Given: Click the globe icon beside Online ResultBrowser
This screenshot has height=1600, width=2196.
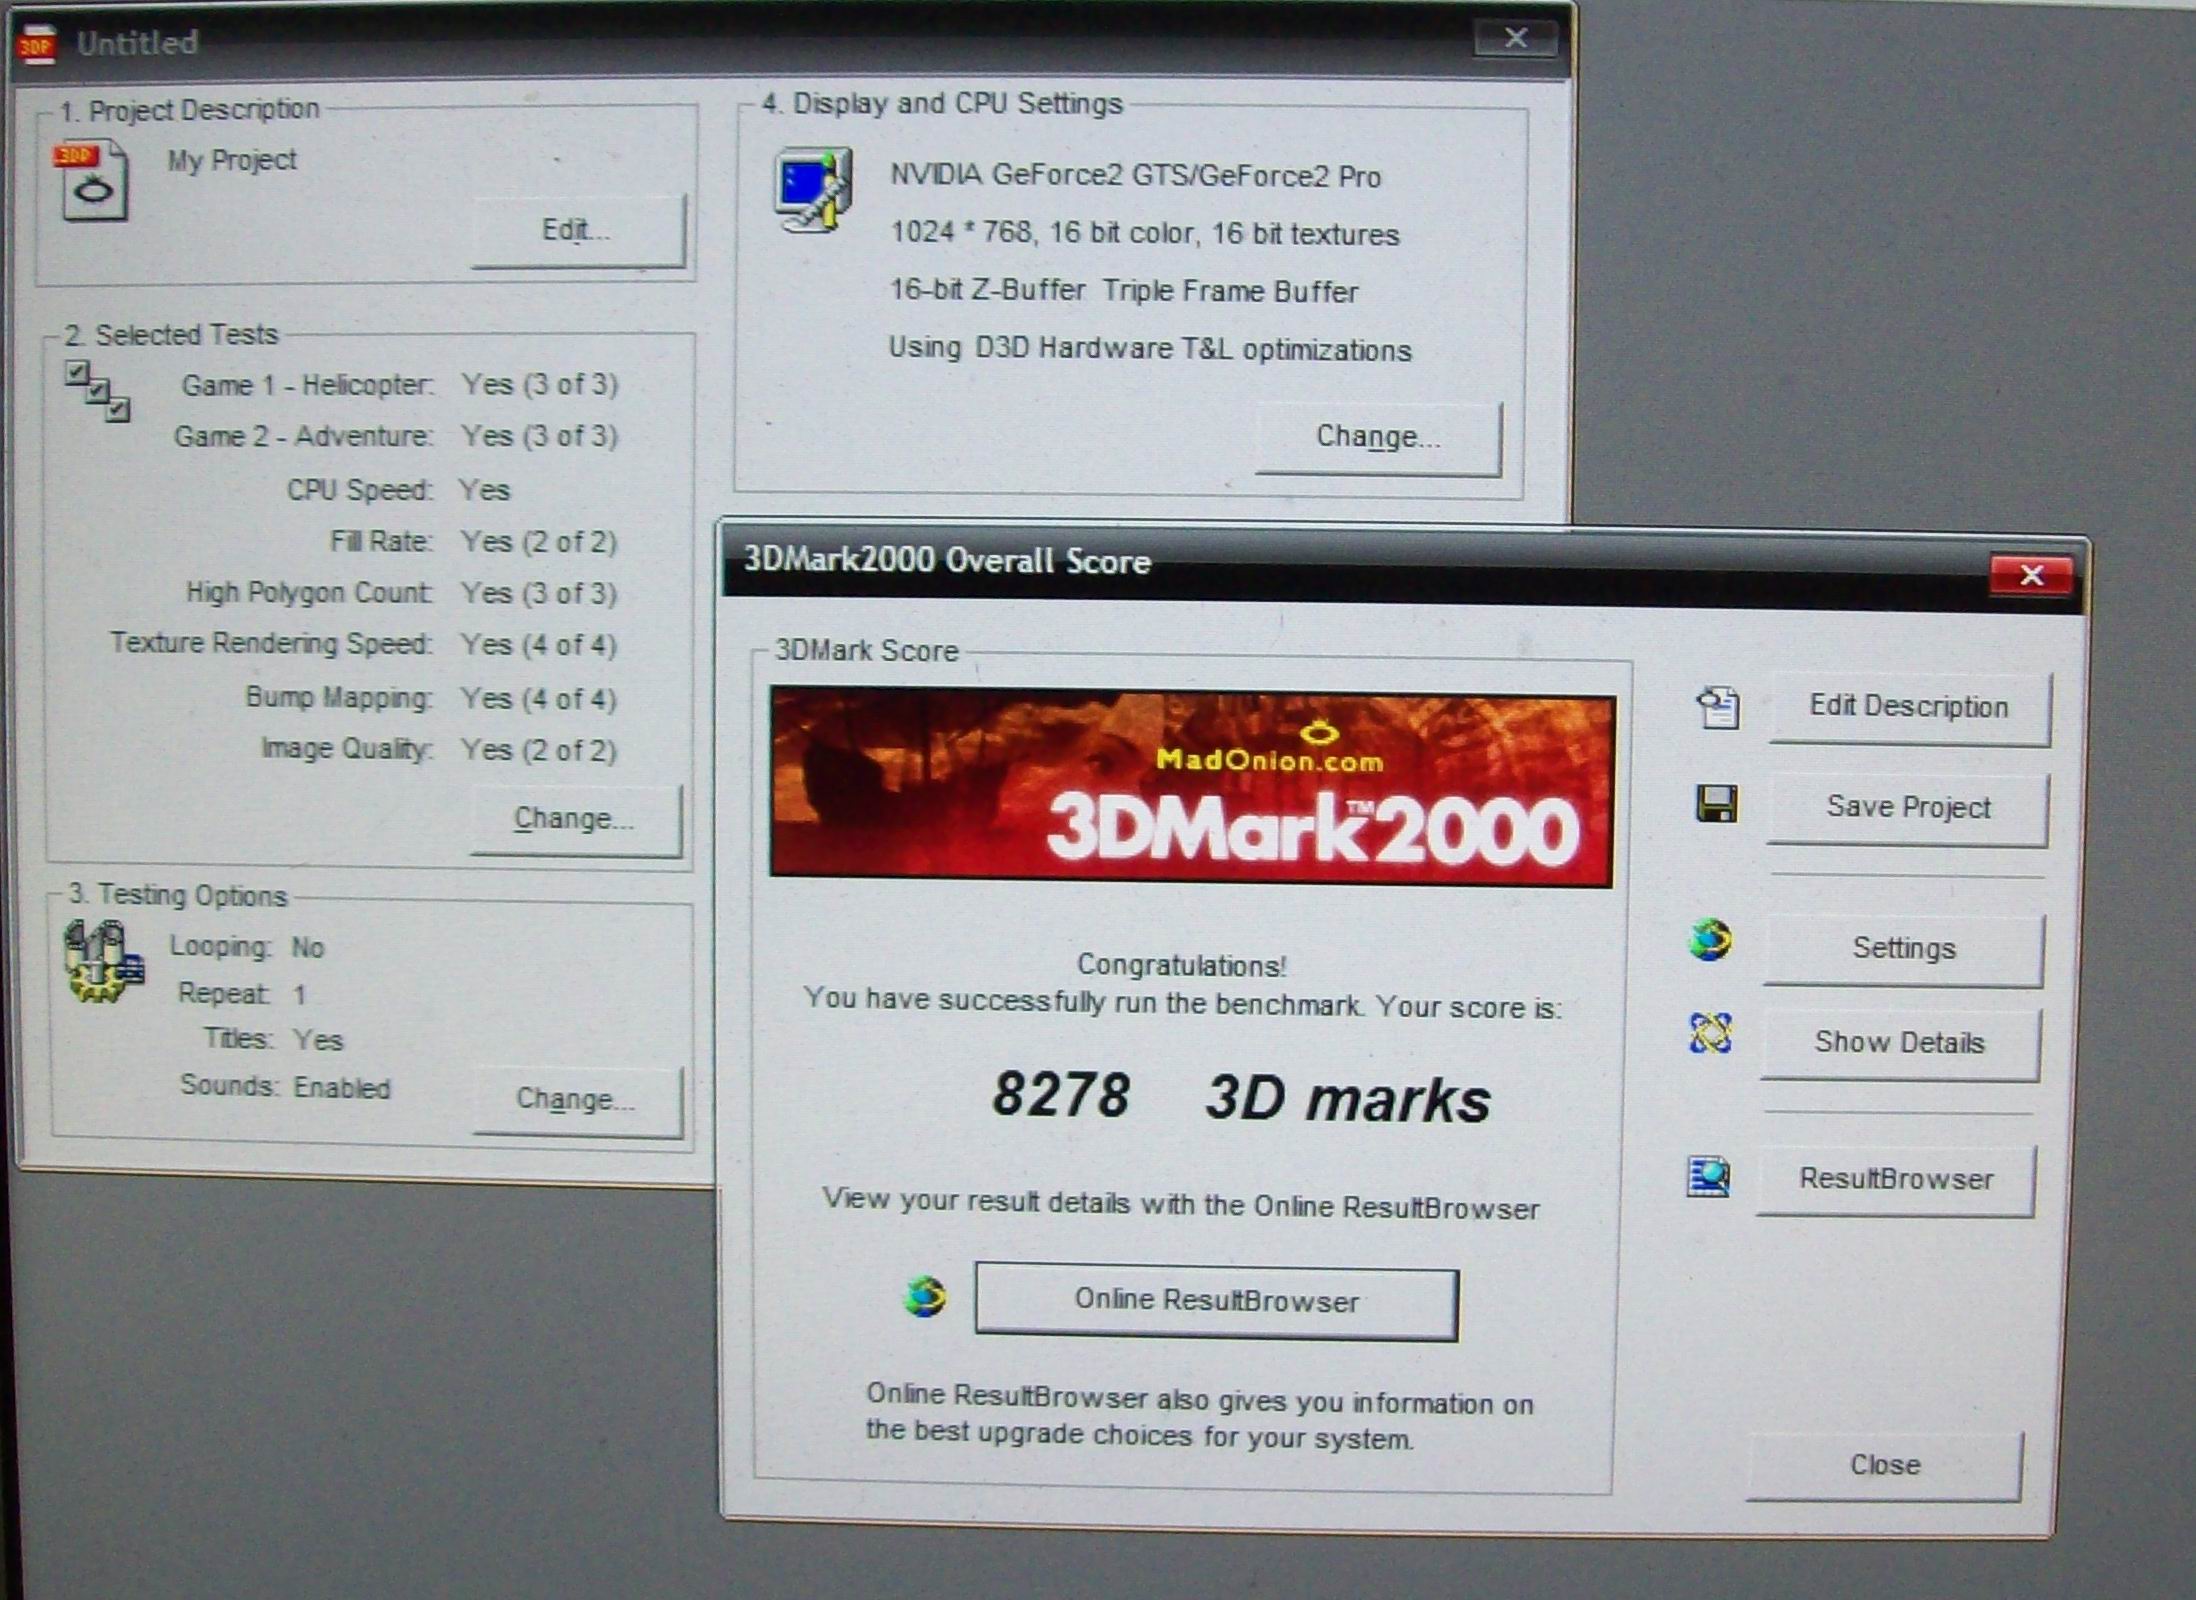Looking at the screenshot, I should [x=925, y=1296].
